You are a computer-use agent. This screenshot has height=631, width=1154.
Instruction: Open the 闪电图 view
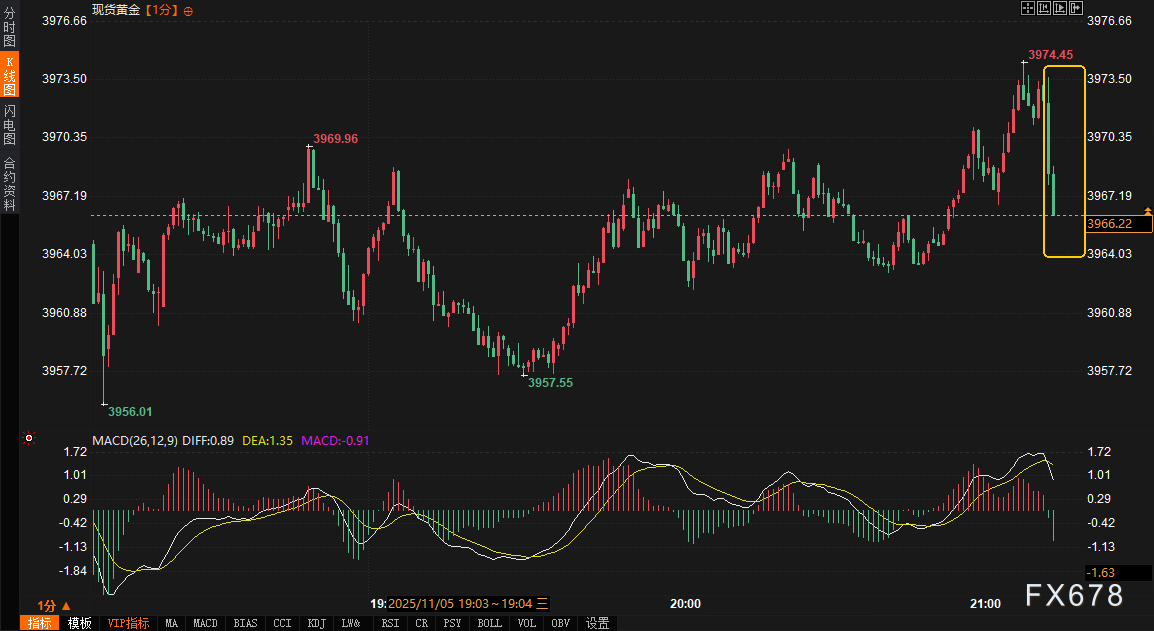point(9,124)
